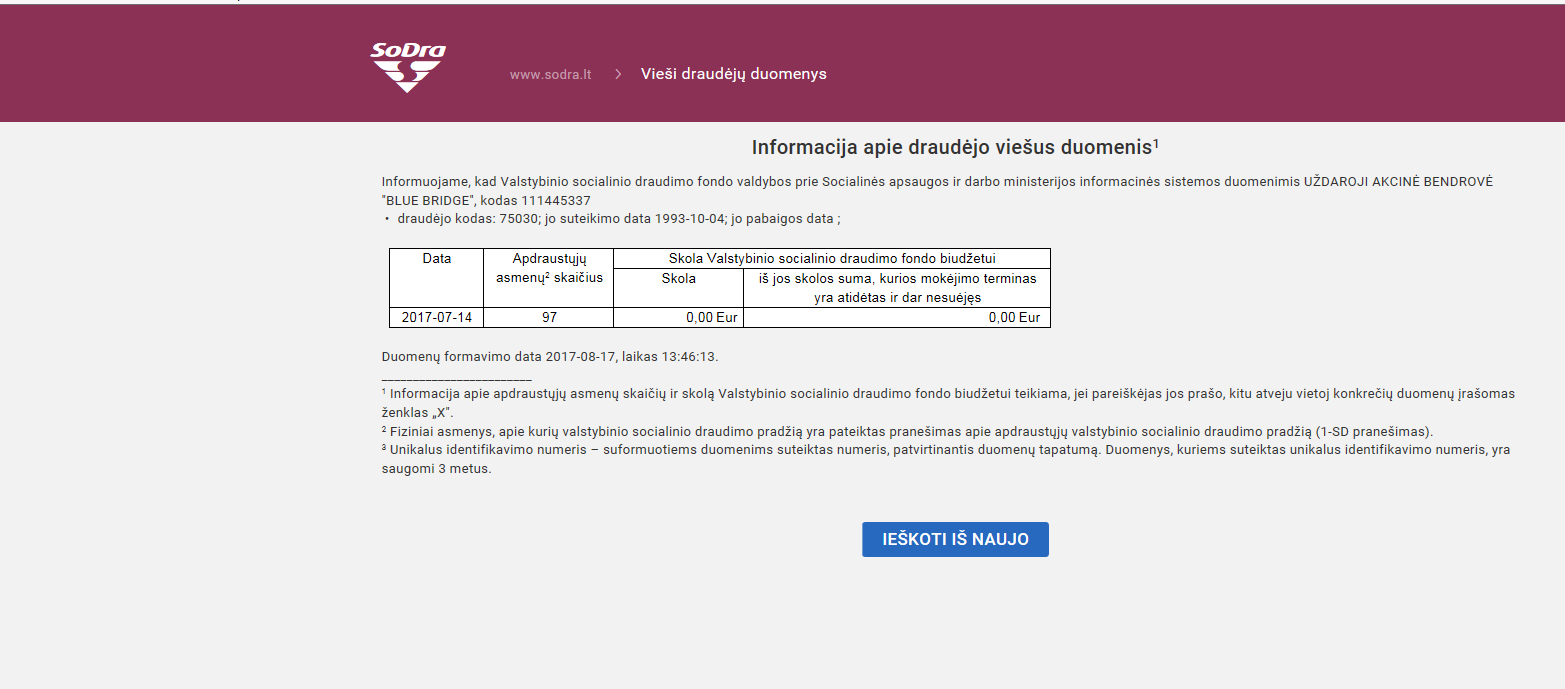Click footnote 2 about Fiziniai asmenys
Screen dimensions: 1565x689
(x=907, y=432)
